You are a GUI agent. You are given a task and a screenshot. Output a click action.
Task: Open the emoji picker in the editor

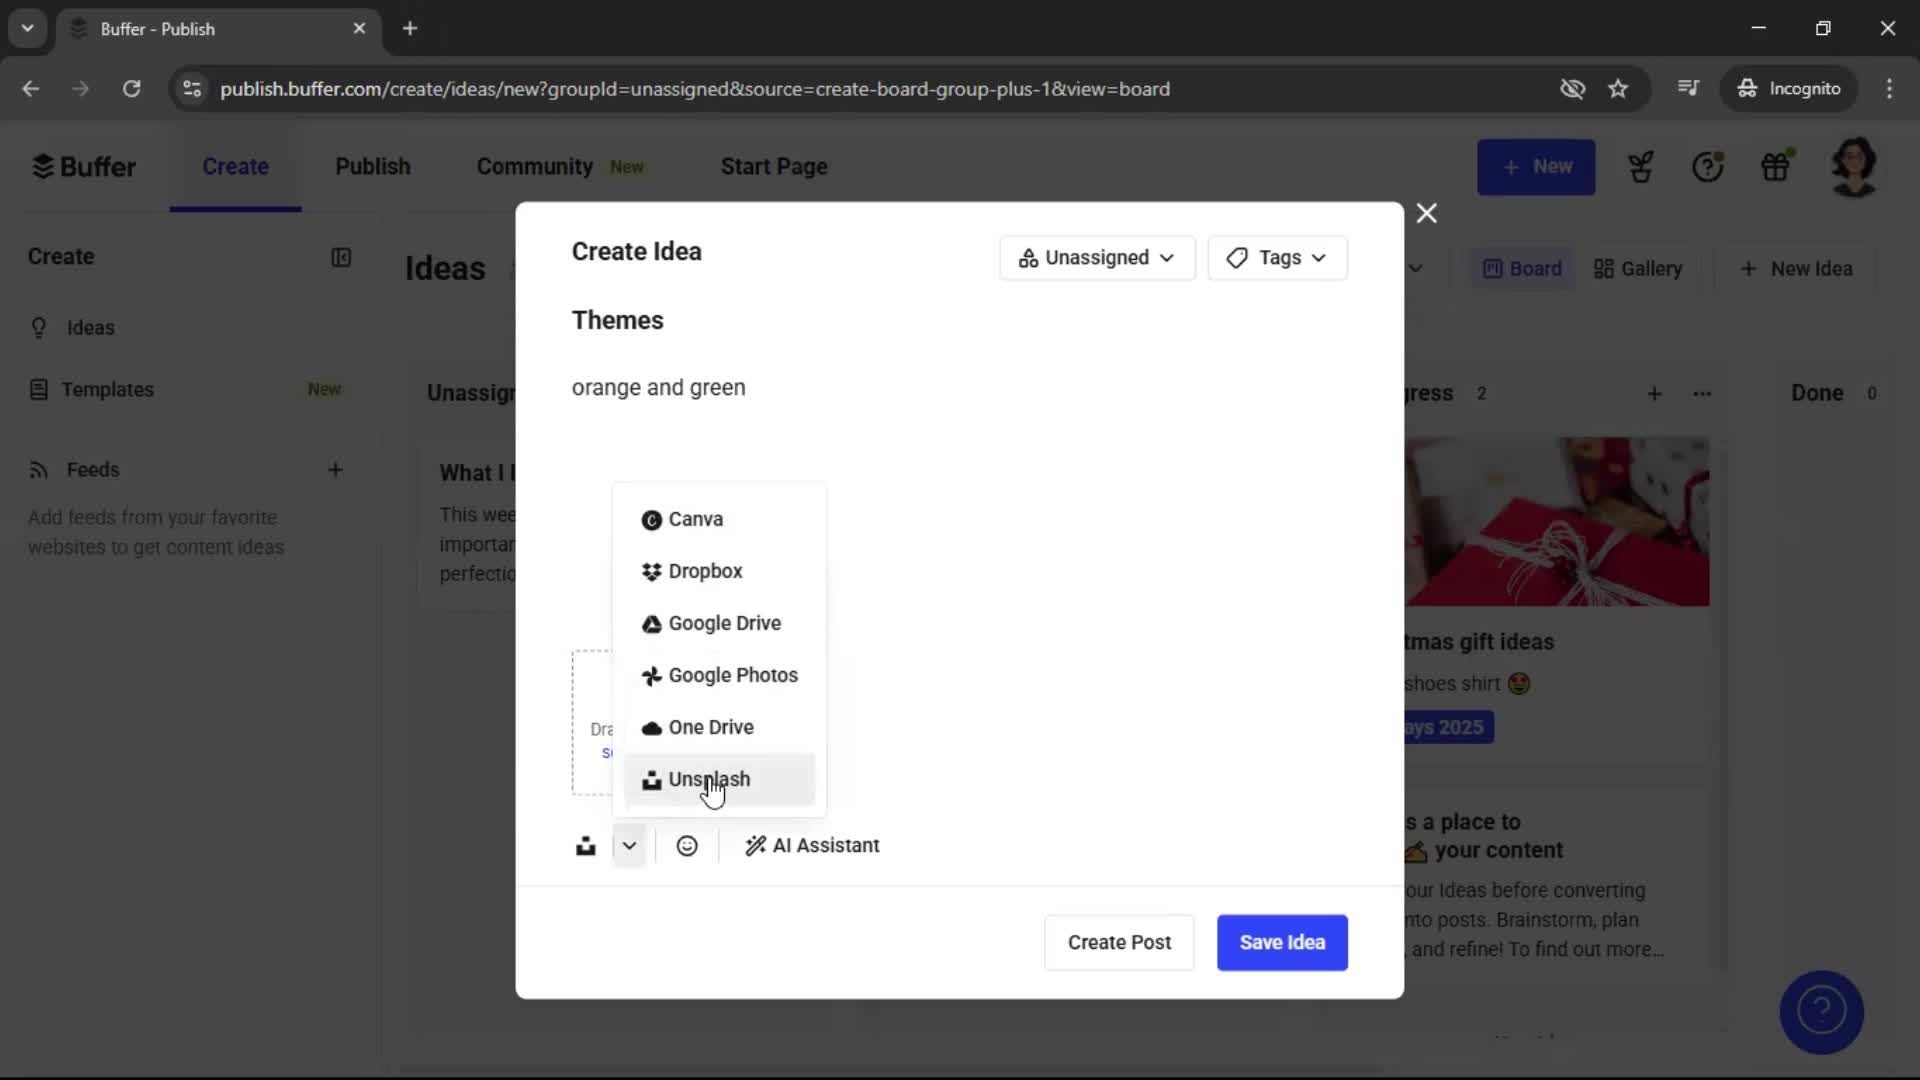click(x=687, y=845)
